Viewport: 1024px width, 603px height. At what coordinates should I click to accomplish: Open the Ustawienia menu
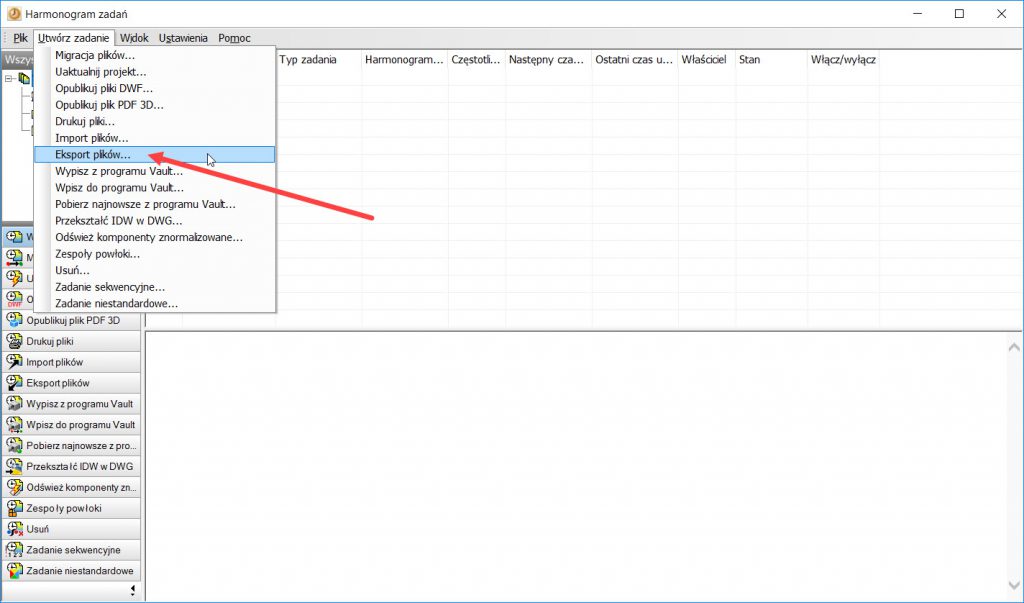tap(183, 38)
